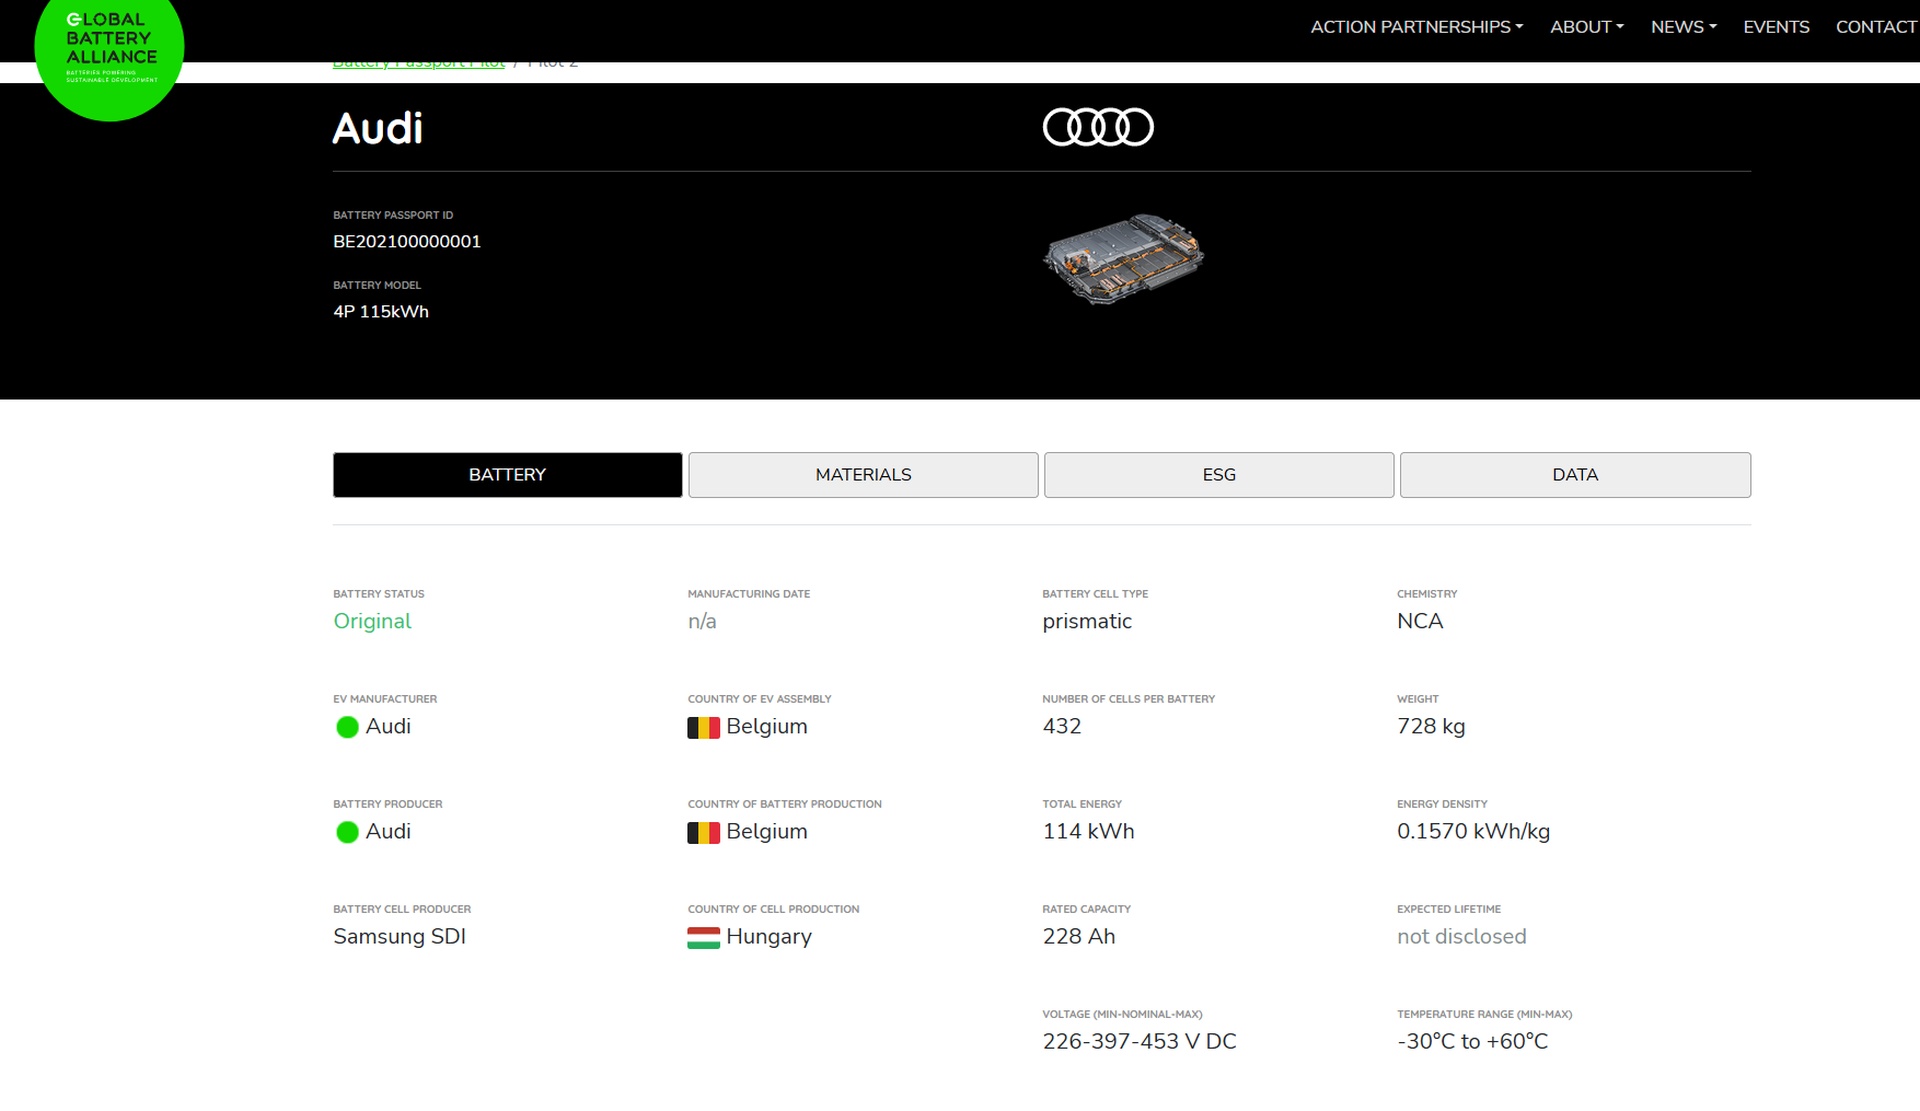Screen dimensions: 1920x1111
Task: Click the Samsung SDI cell producer text
Action: click(x=399, y=936)
